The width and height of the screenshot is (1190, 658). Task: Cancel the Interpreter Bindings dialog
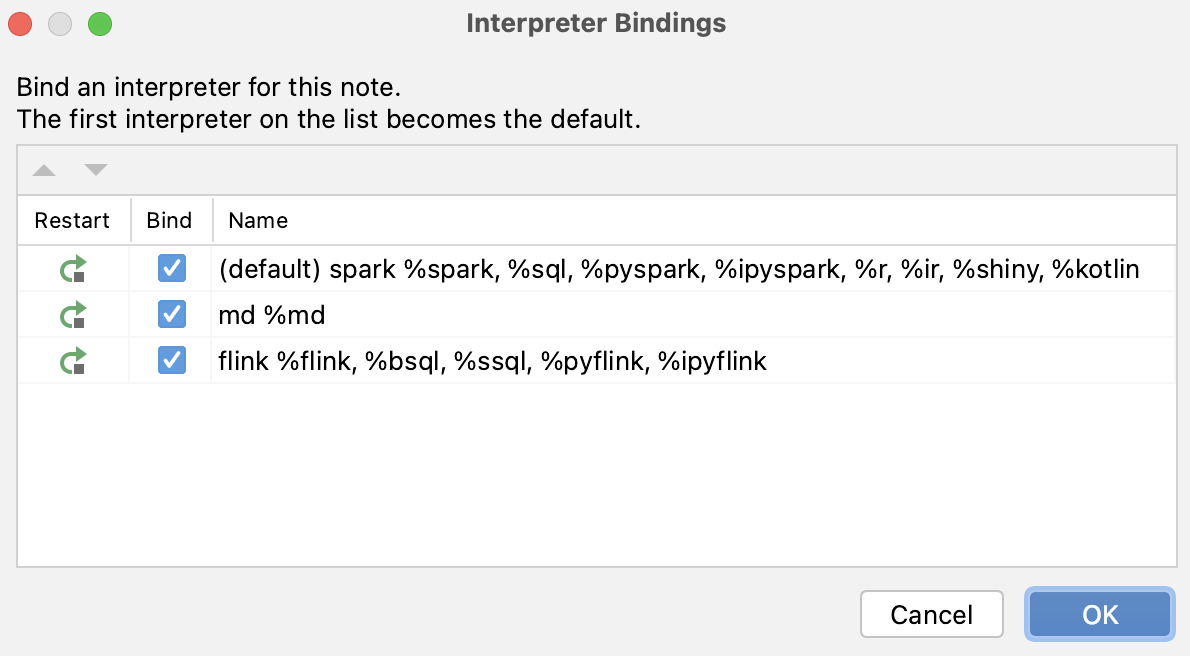(x=932, y=614)
